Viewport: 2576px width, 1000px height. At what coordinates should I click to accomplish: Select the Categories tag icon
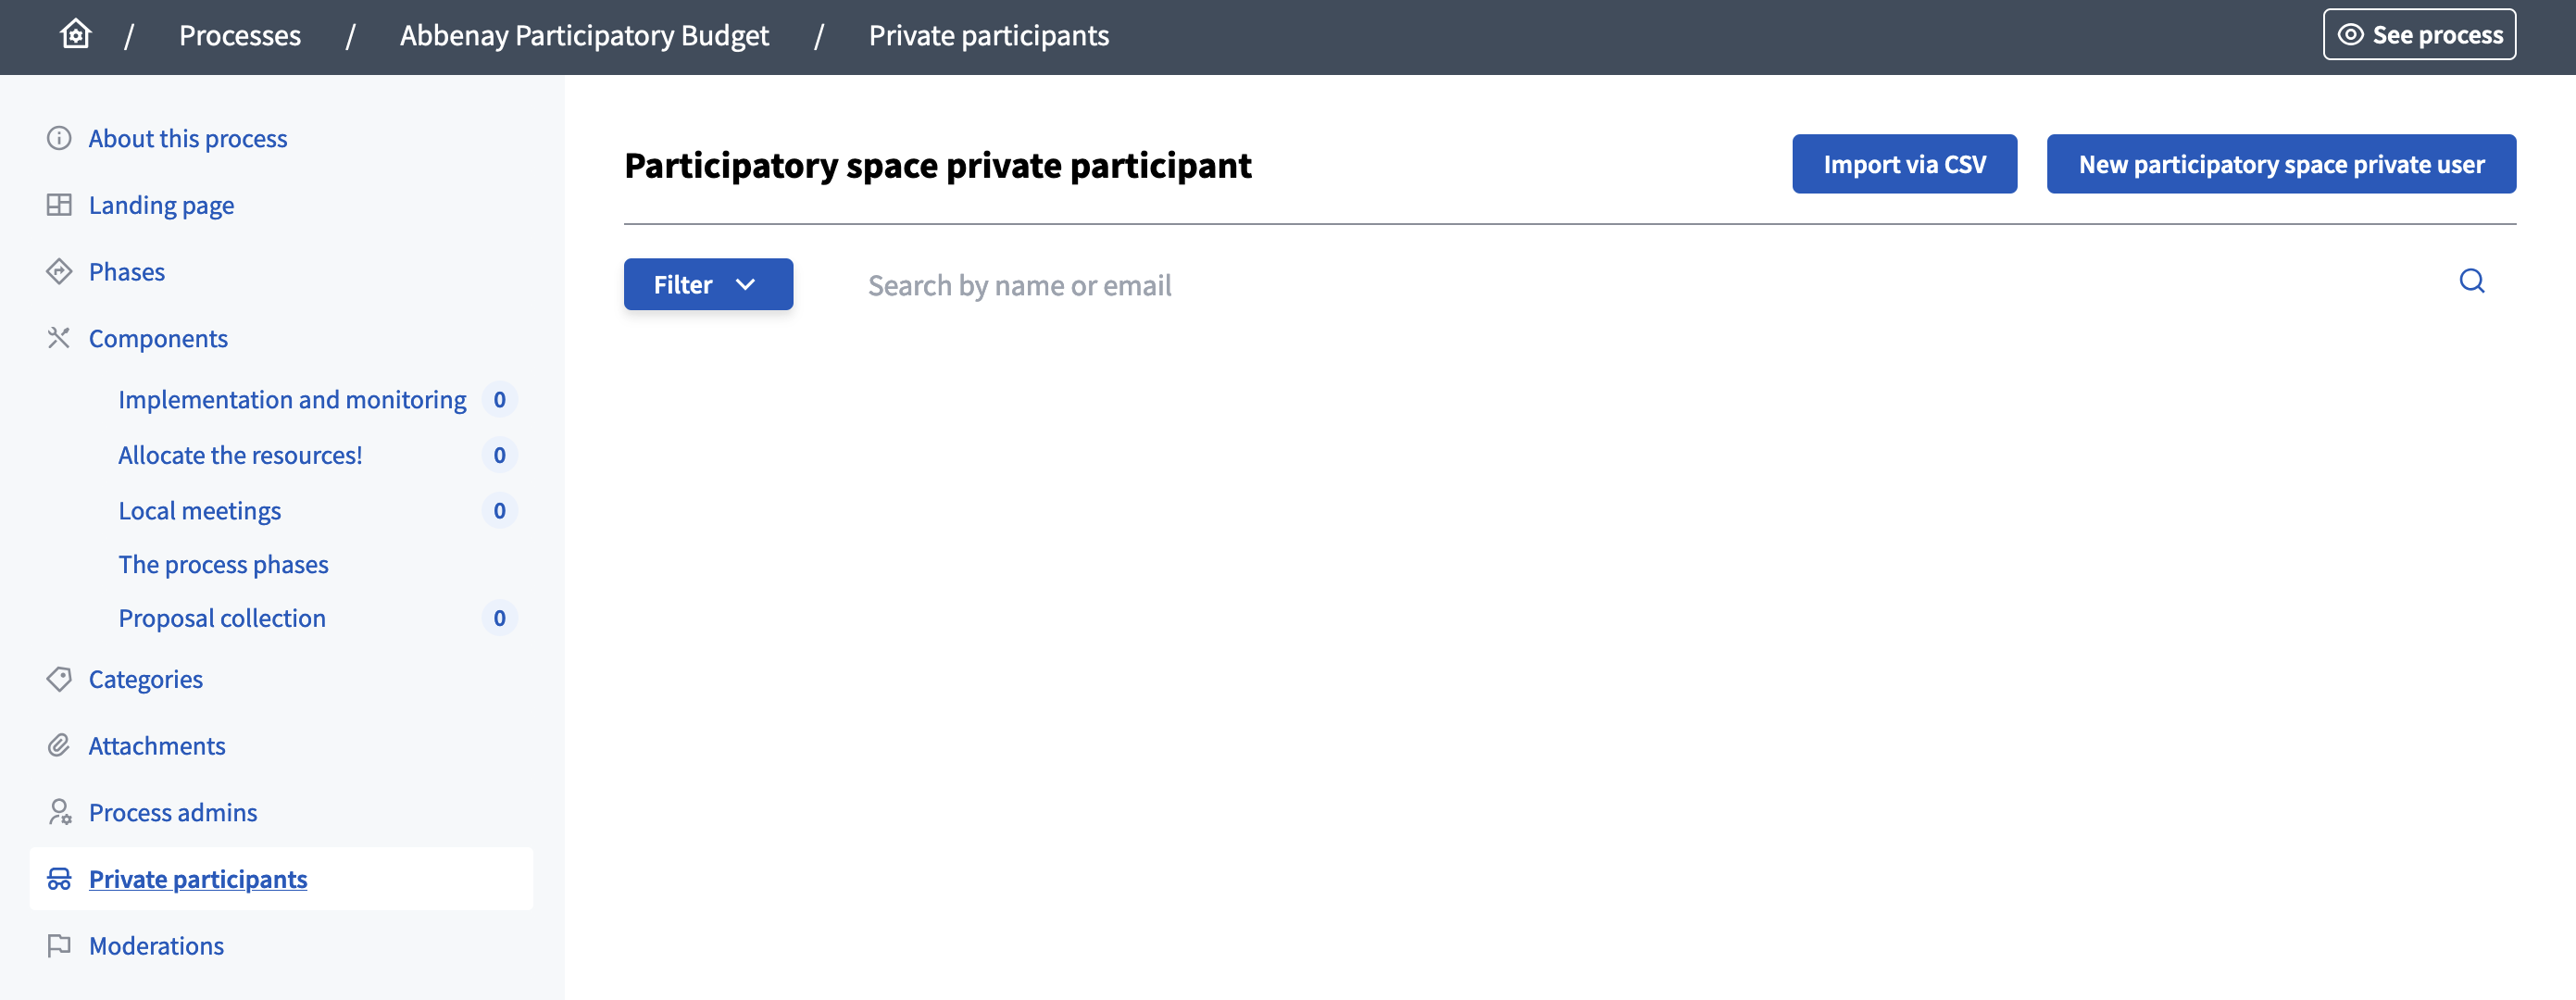click(x=59, y=678)
